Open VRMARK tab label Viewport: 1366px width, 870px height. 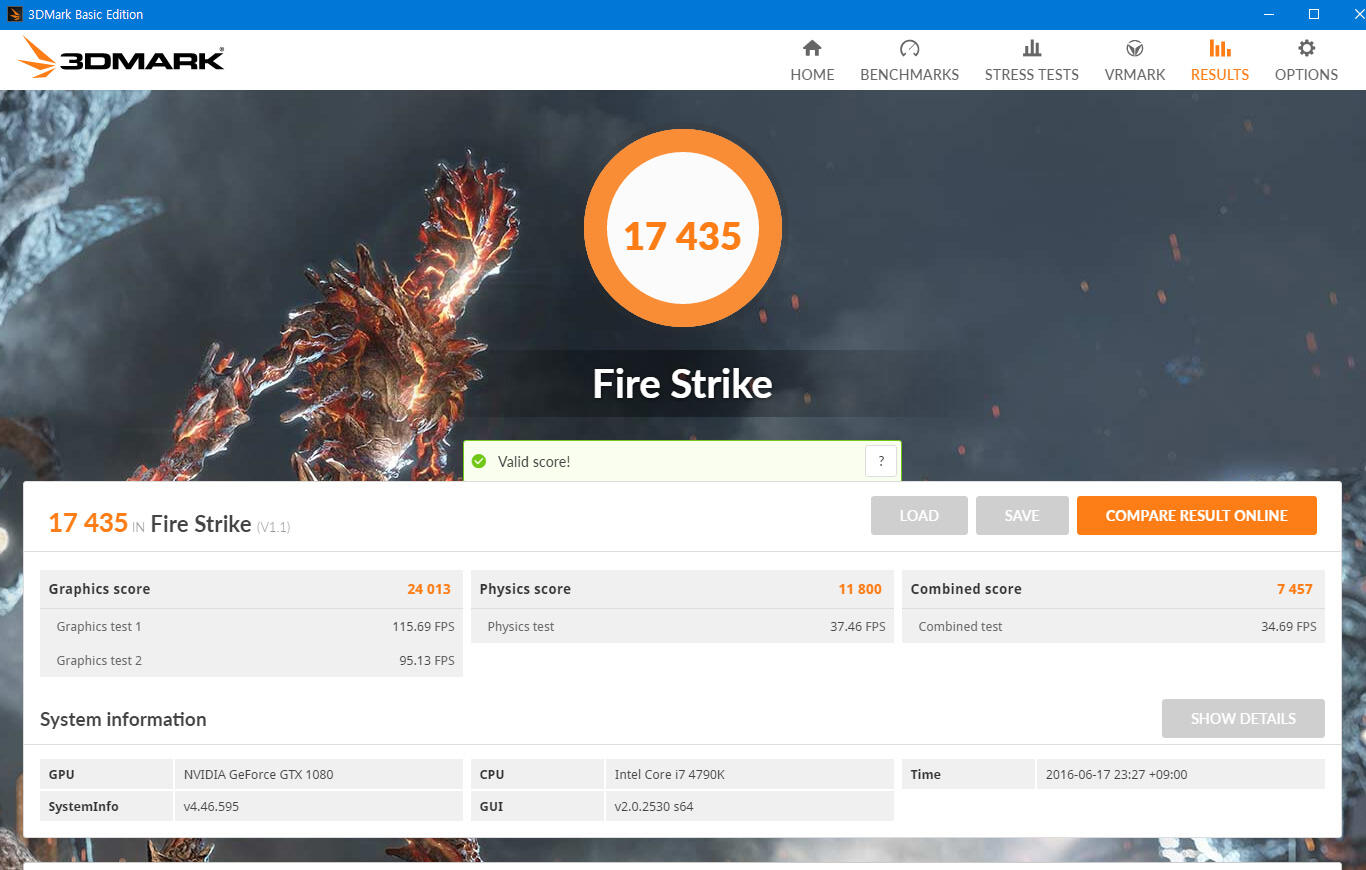click(x=1135, y=75)
